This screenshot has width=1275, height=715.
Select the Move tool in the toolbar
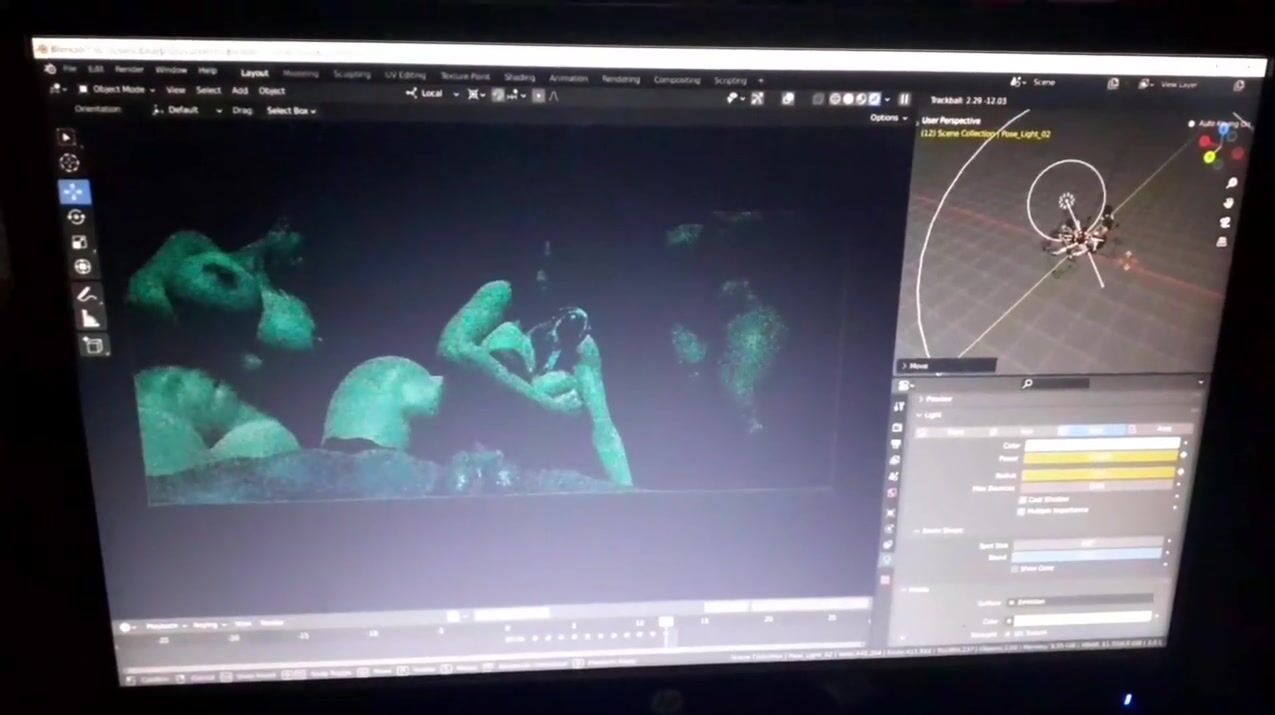[x=75, y=192]
